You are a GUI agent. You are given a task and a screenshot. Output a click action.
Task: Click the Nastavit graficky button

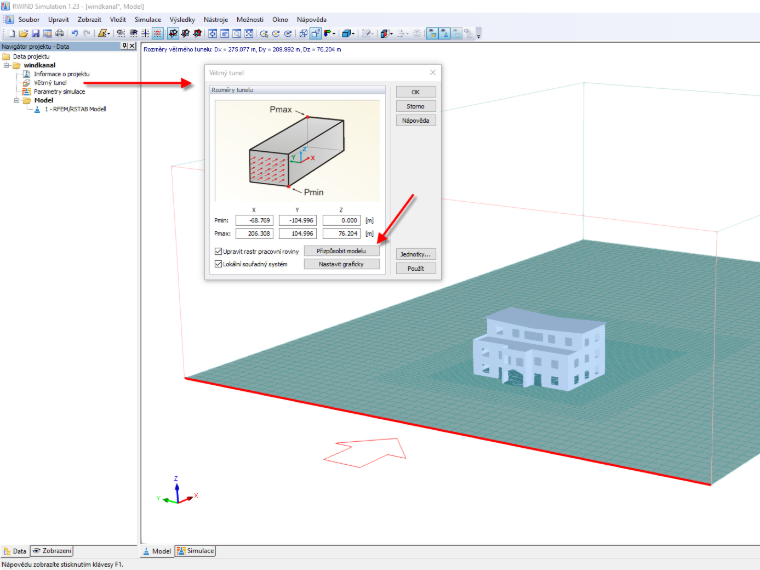[x=341, y=264]
